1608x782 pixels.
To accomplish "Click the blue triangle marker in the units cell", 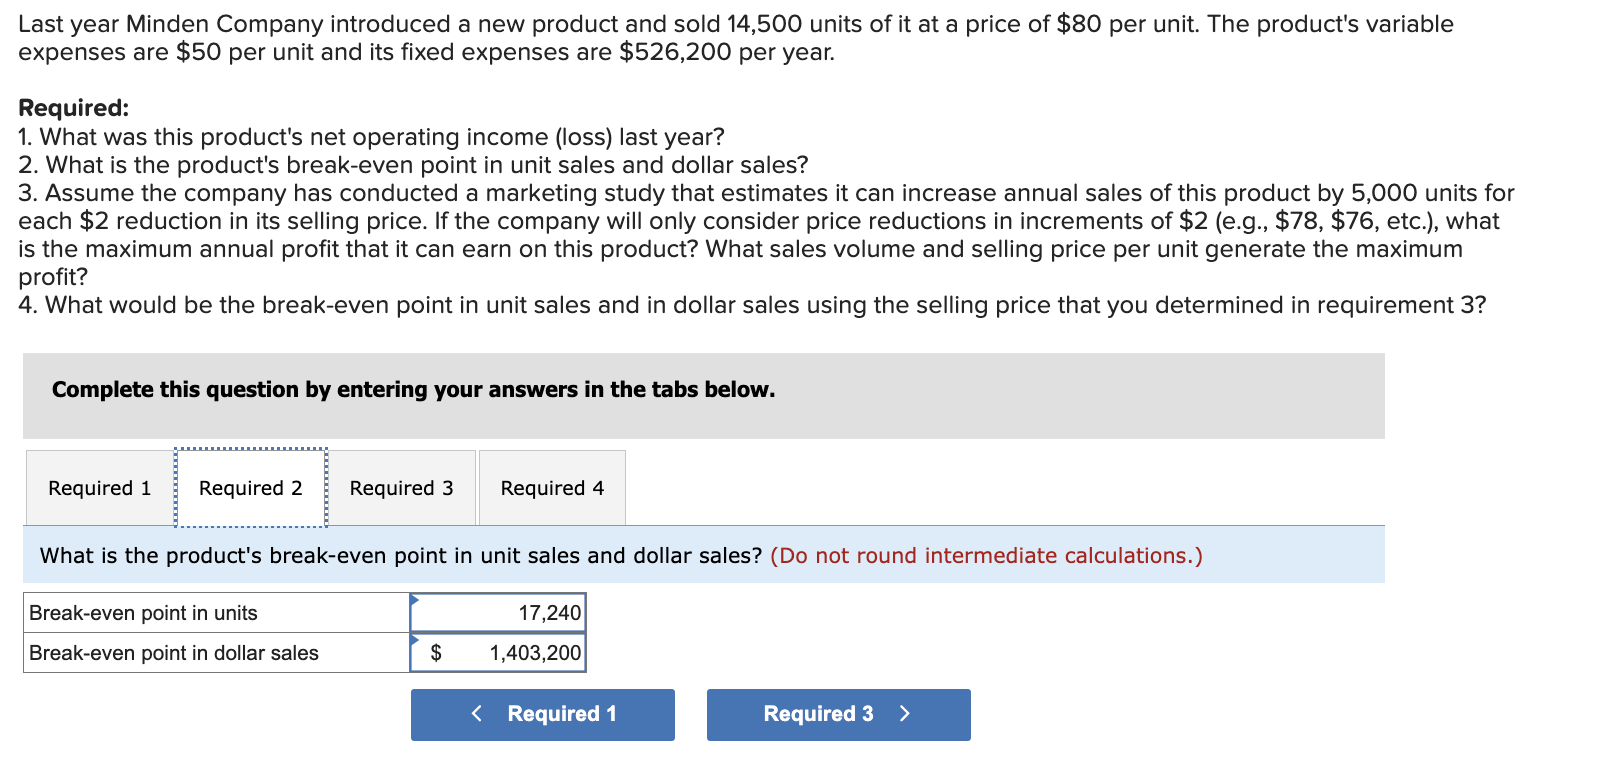I will 414,599.
